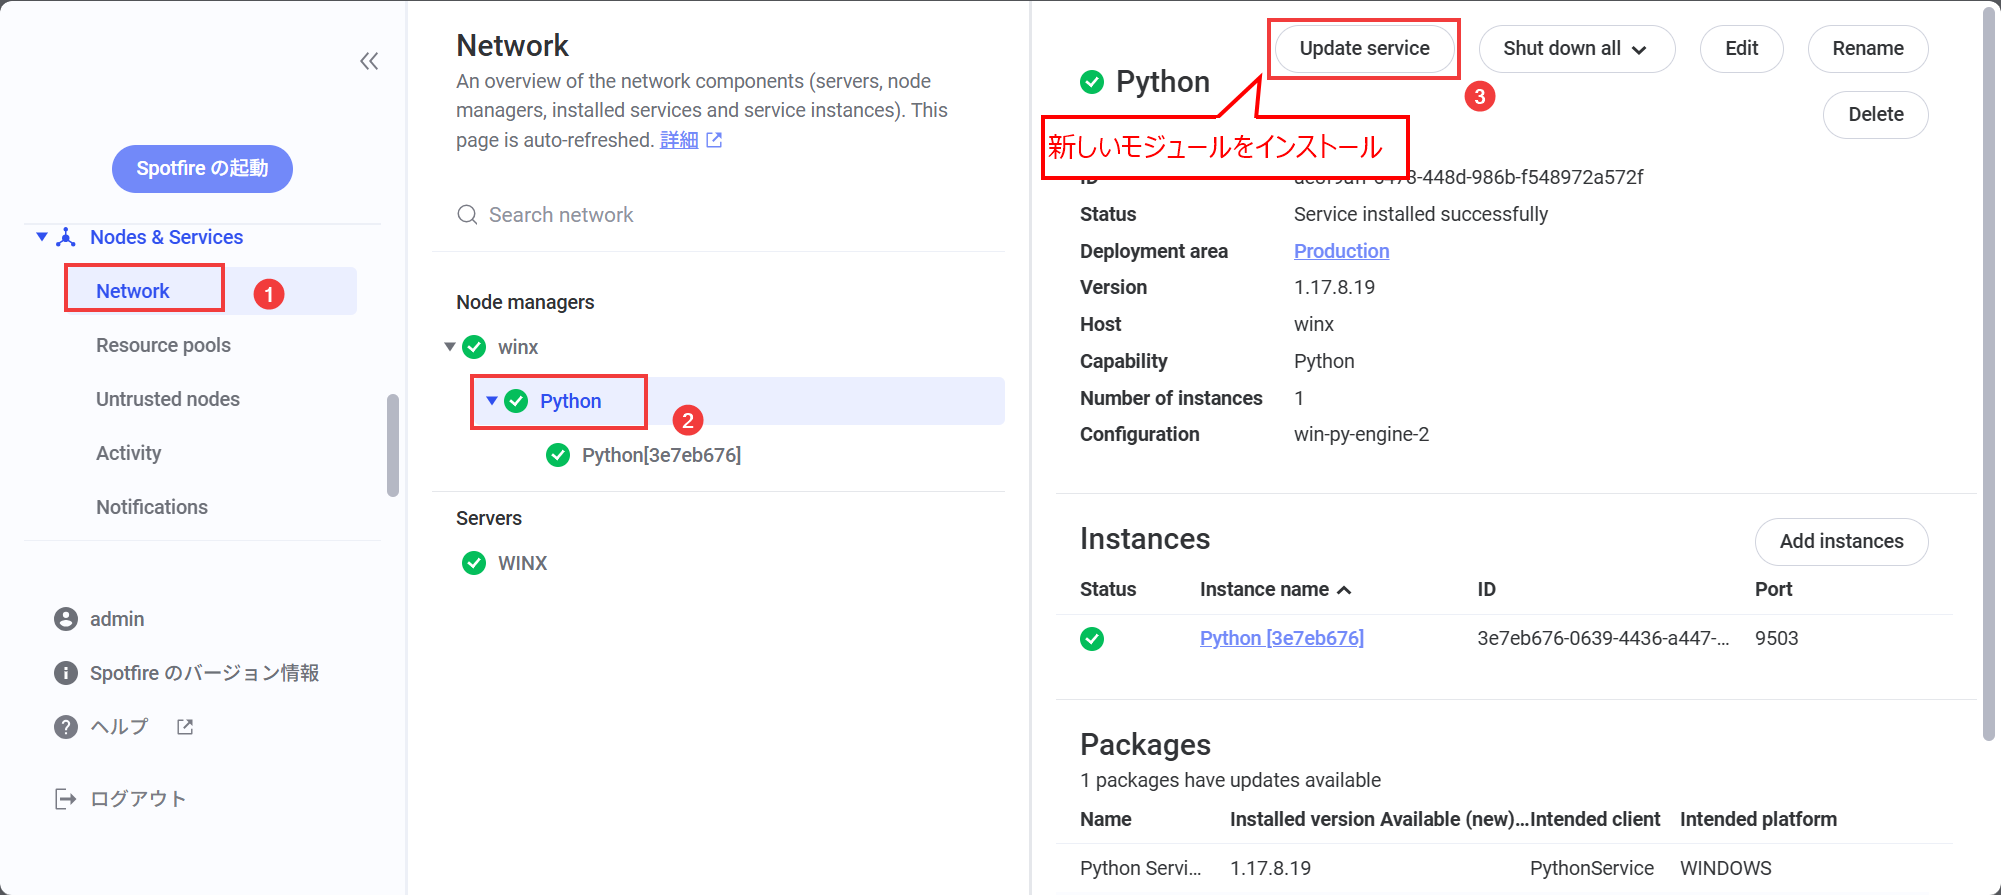
Task: Collapse the sidebar with double chevron icon
Action: (x=369, y=62)
